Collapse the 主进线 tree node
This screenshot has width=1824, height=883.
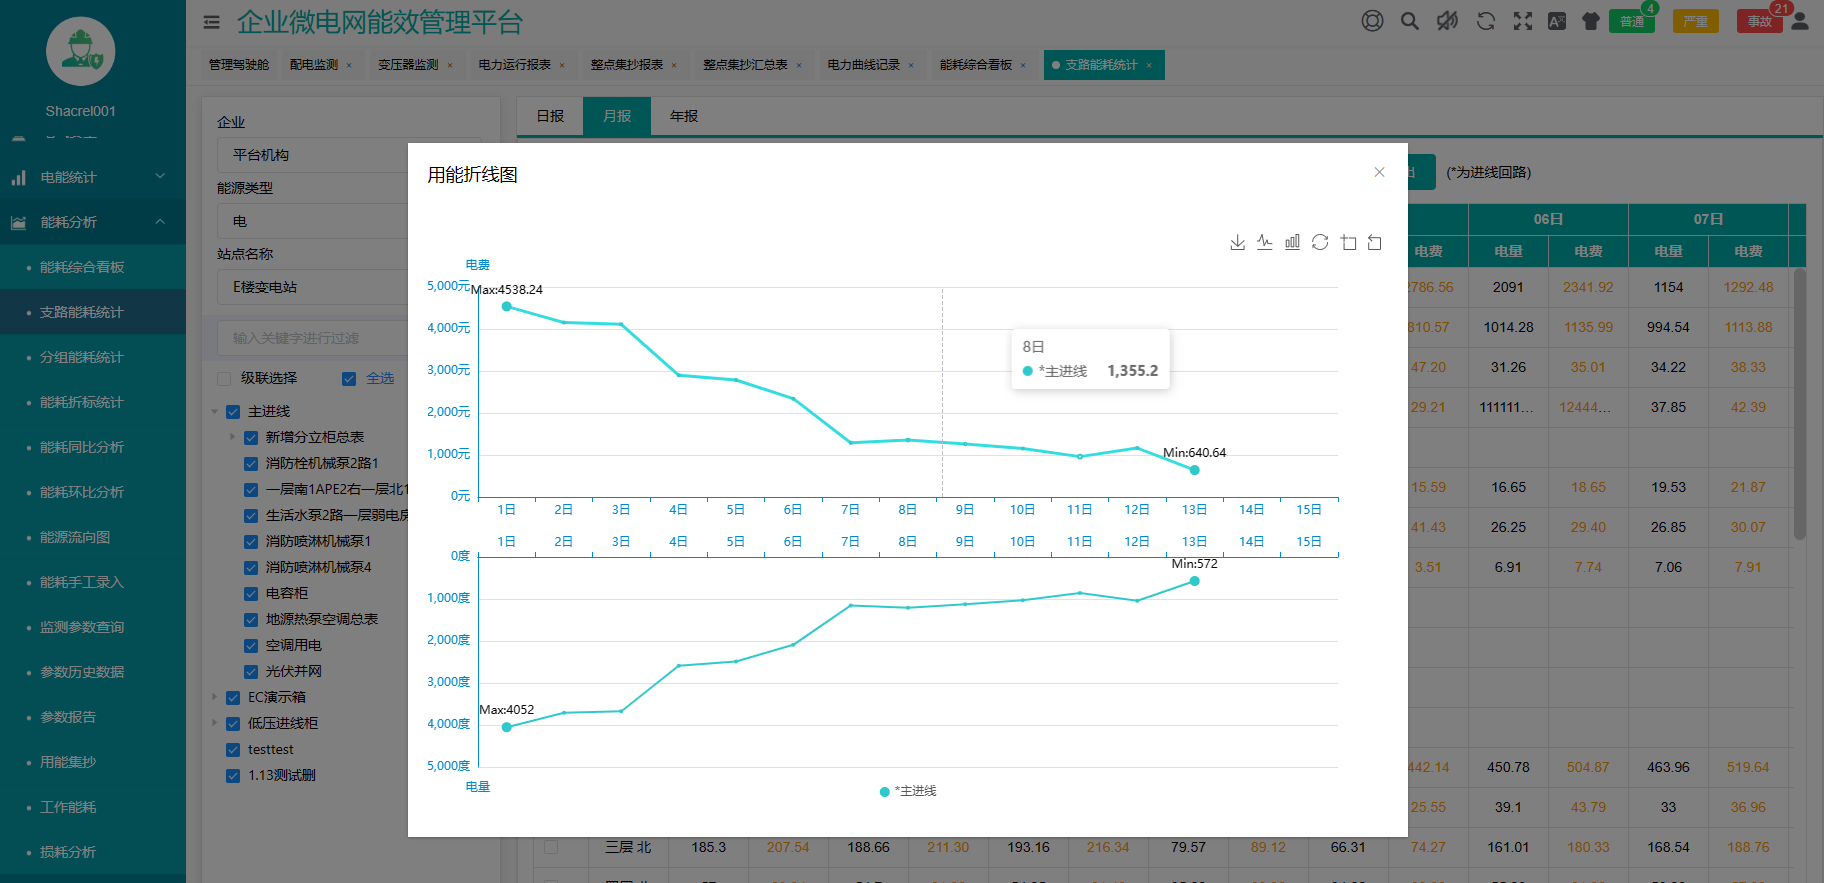[x=215, y=411]
